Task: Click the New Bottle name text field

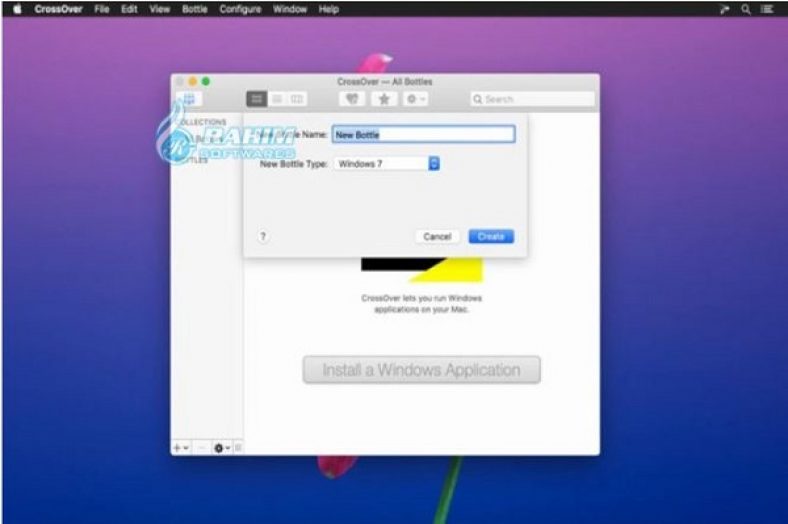Action: tap(424, 134)
